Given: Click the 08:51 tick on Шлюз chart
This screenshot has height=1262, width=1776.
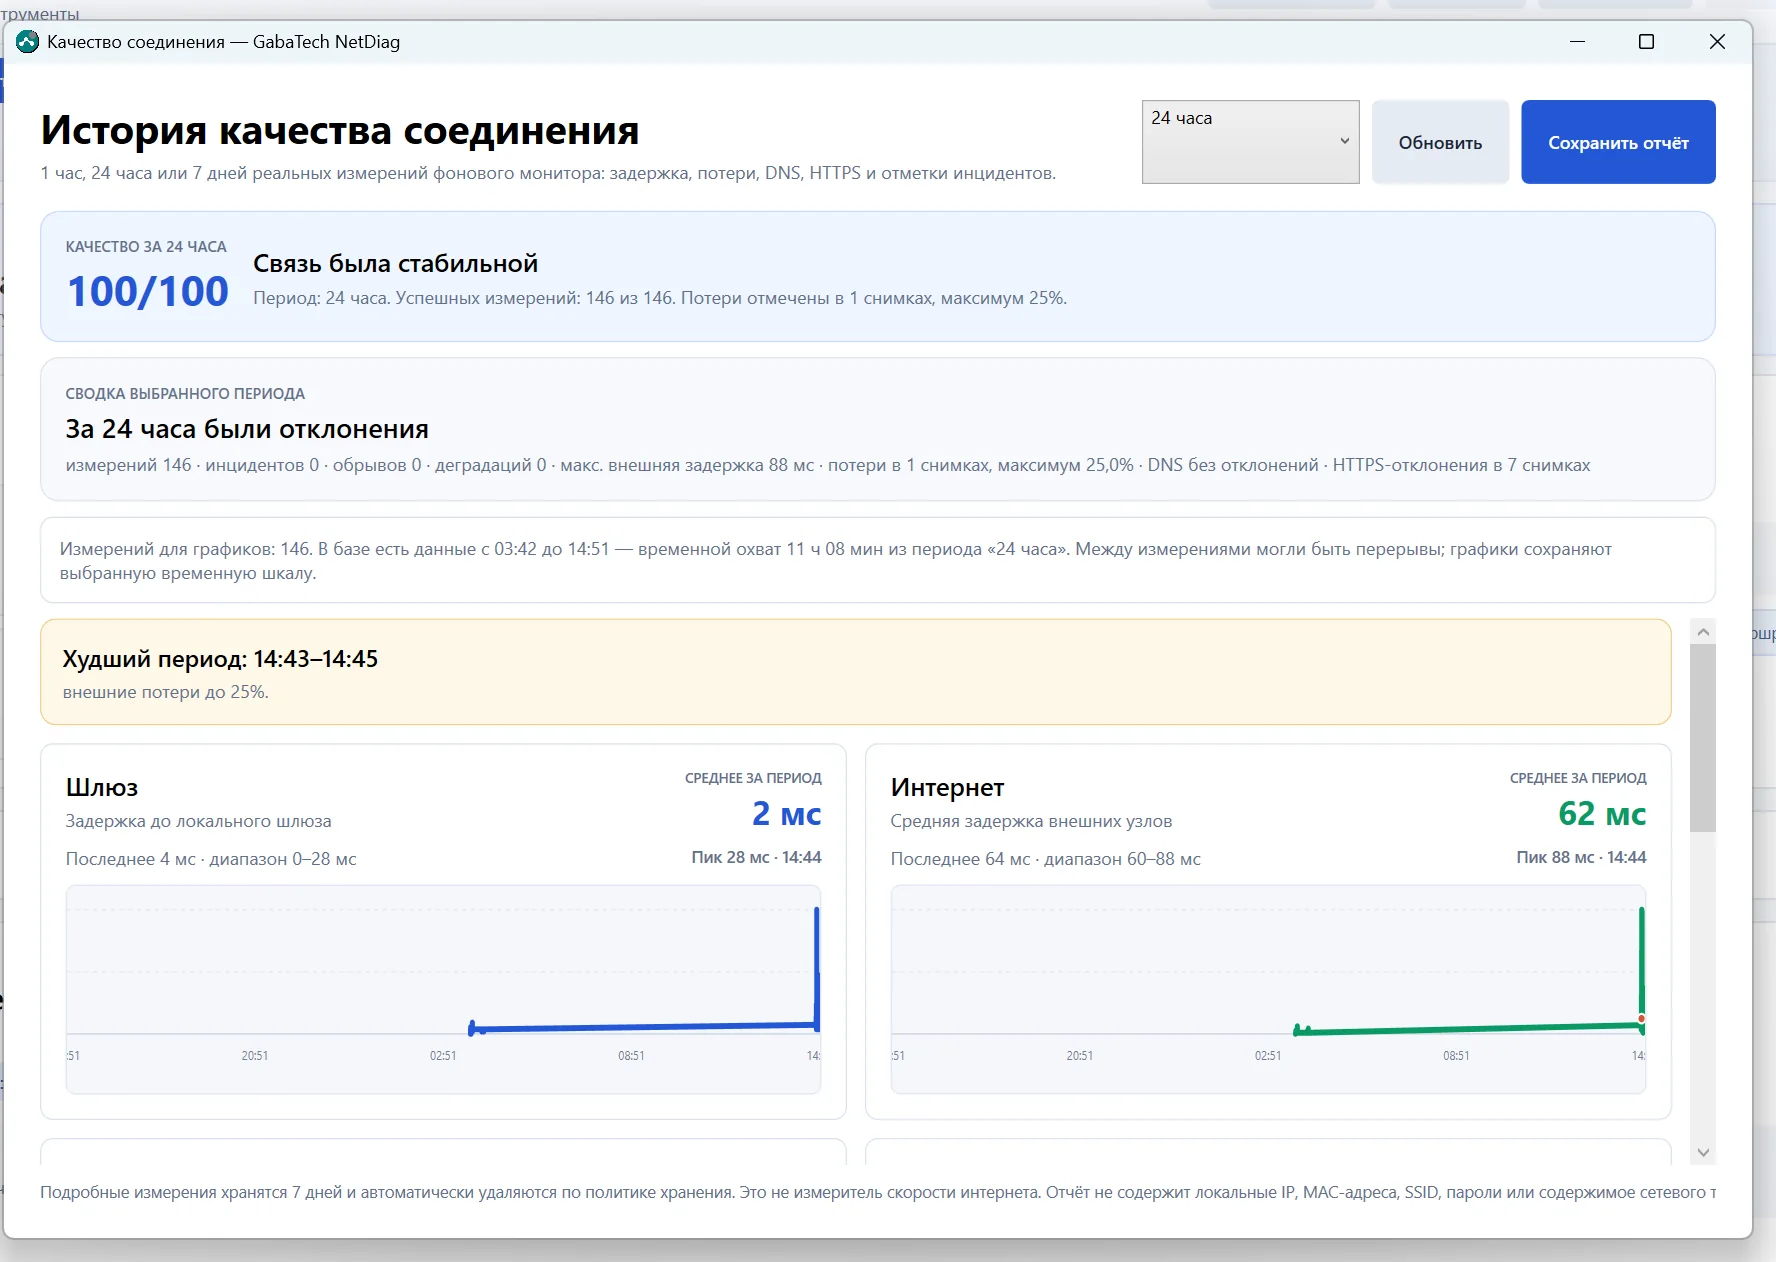Looking at the screenshot, I should 631,1056.
